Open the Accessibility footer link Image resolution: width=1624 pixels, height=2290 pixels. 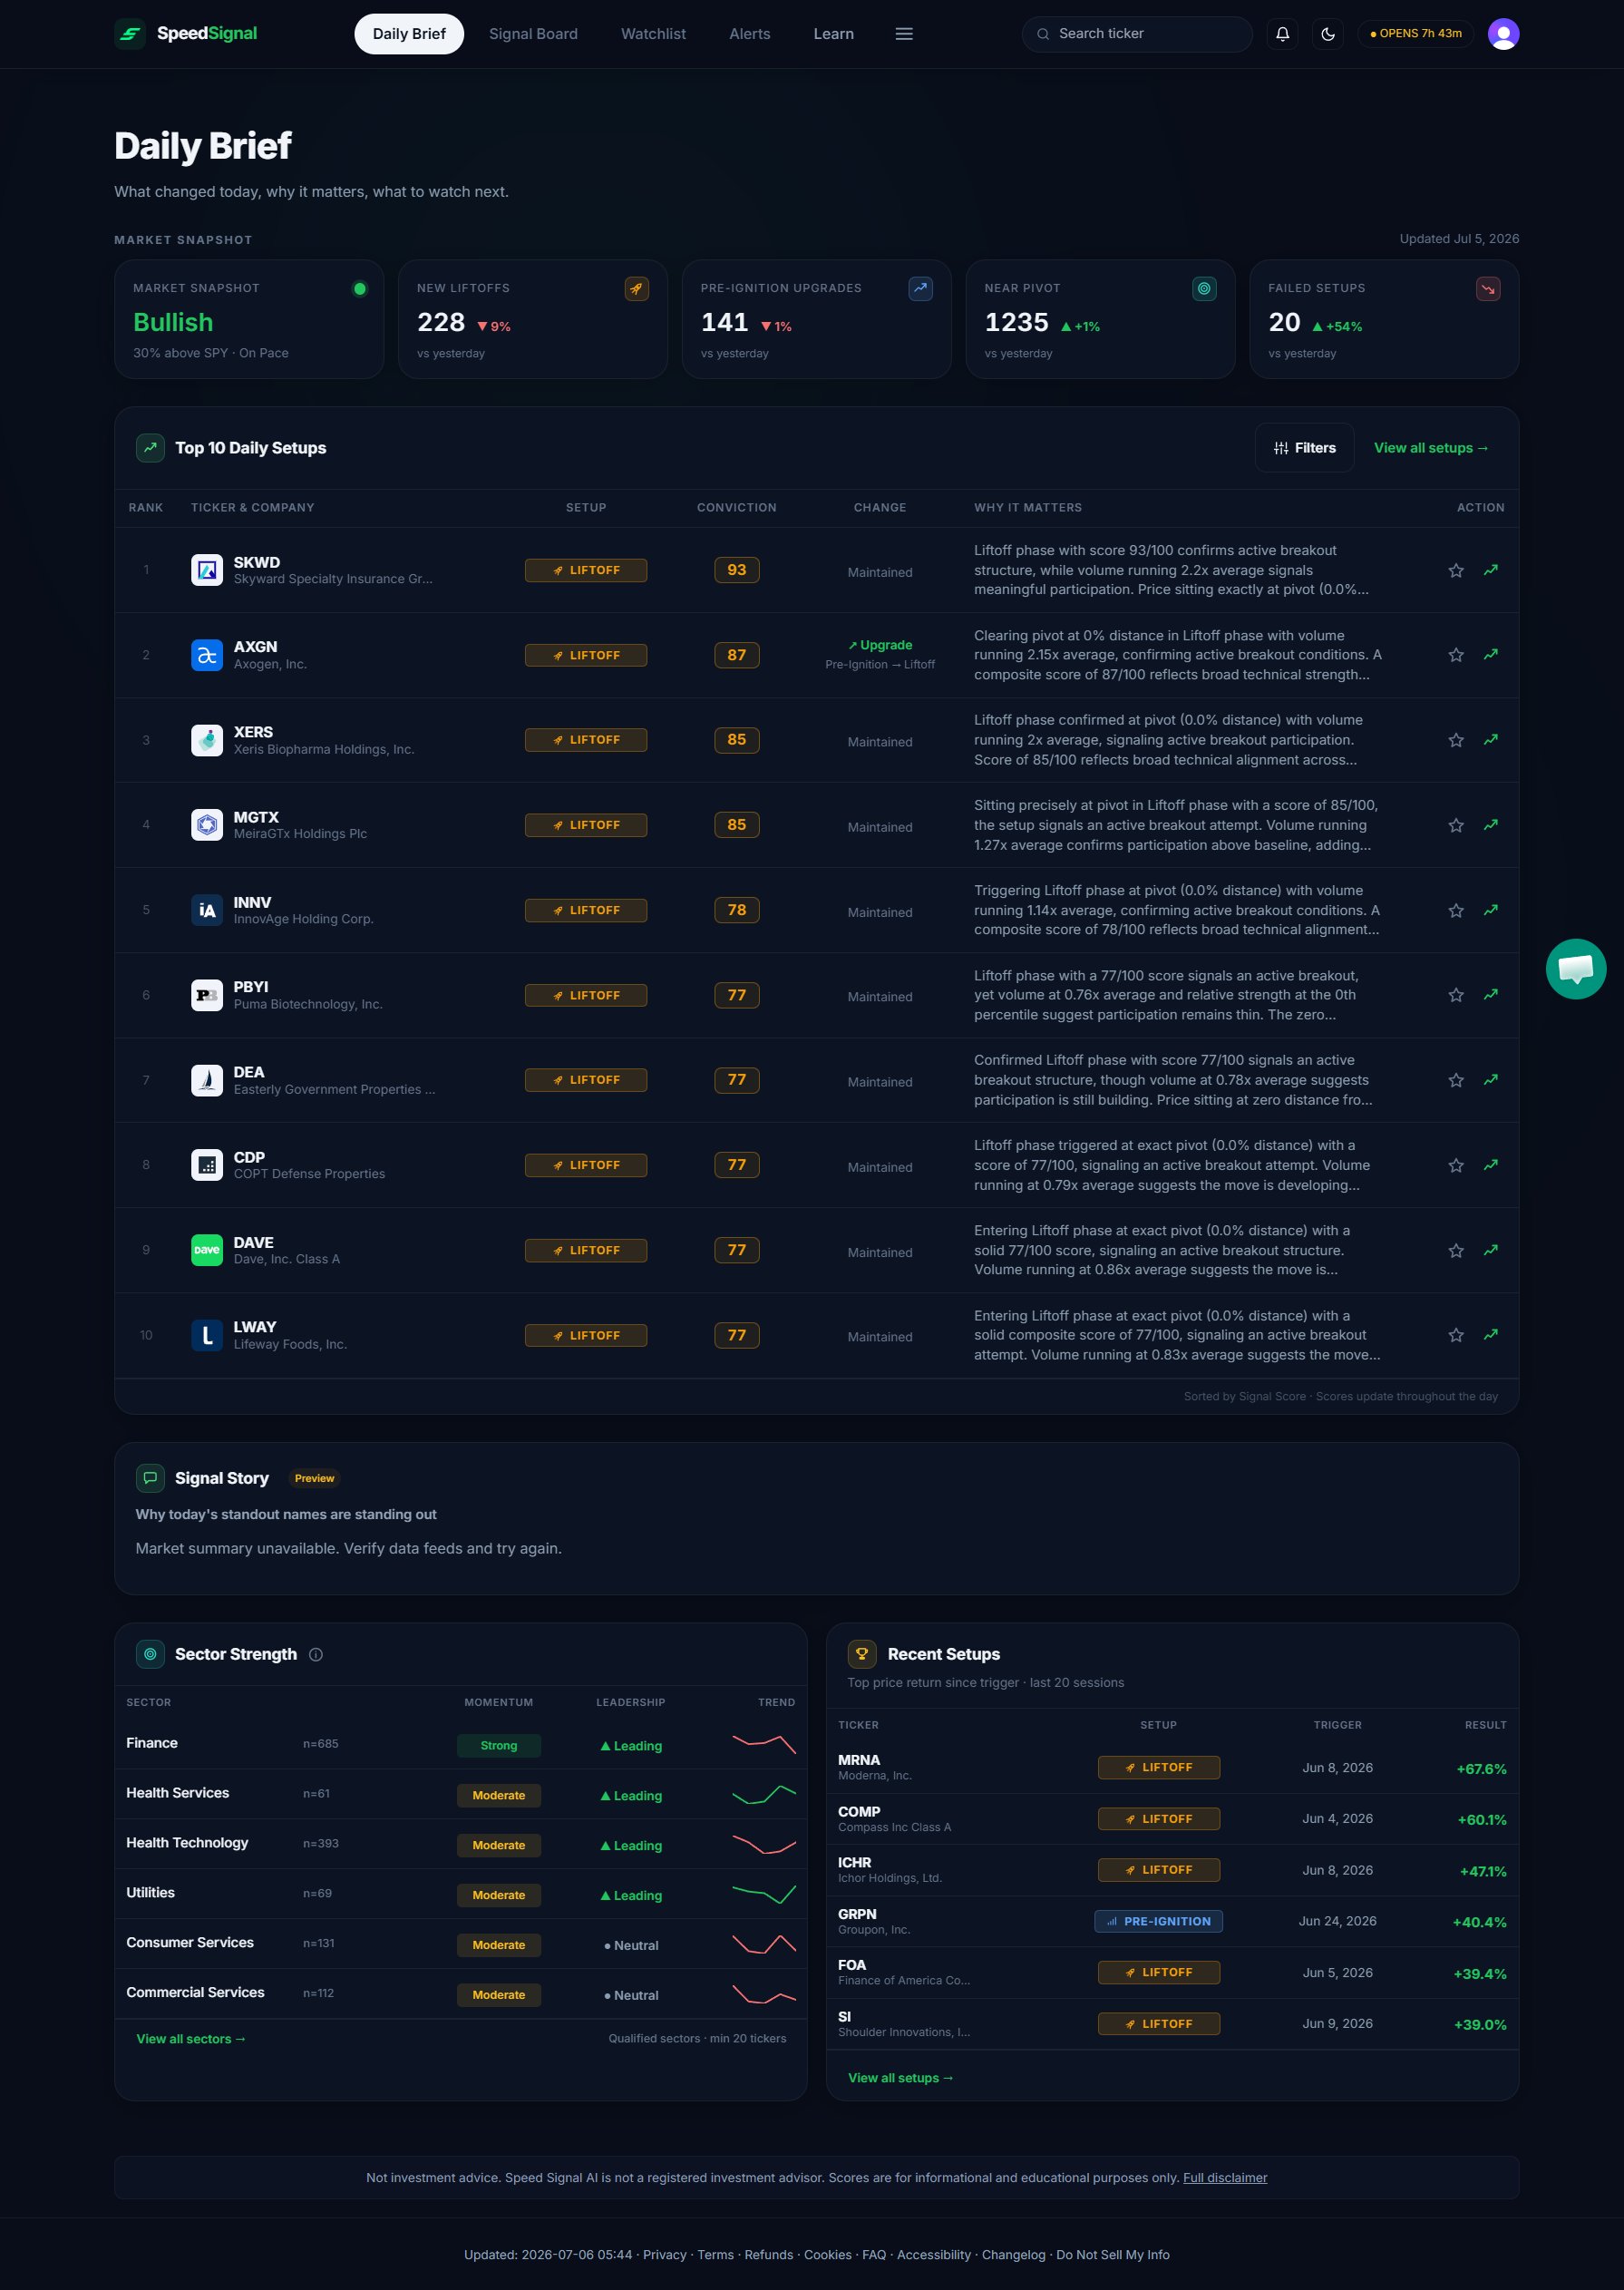tap(933, 2255)
